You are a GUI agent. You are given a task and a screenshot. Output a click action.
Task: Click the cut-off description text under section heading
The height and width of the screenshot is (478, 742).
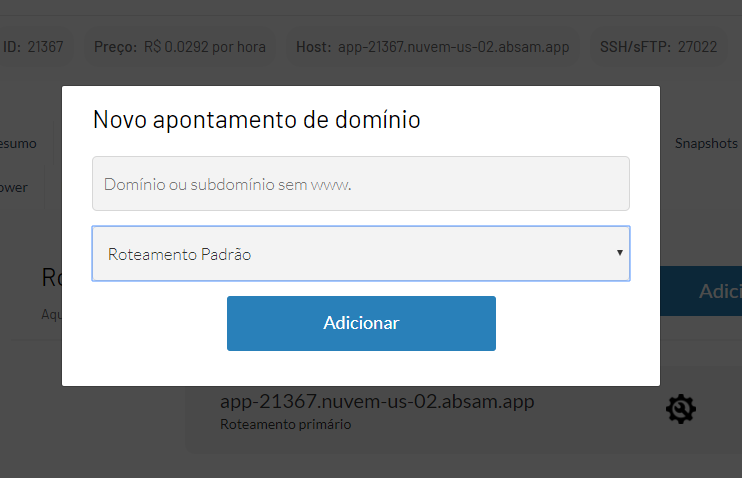click(51, 314)
